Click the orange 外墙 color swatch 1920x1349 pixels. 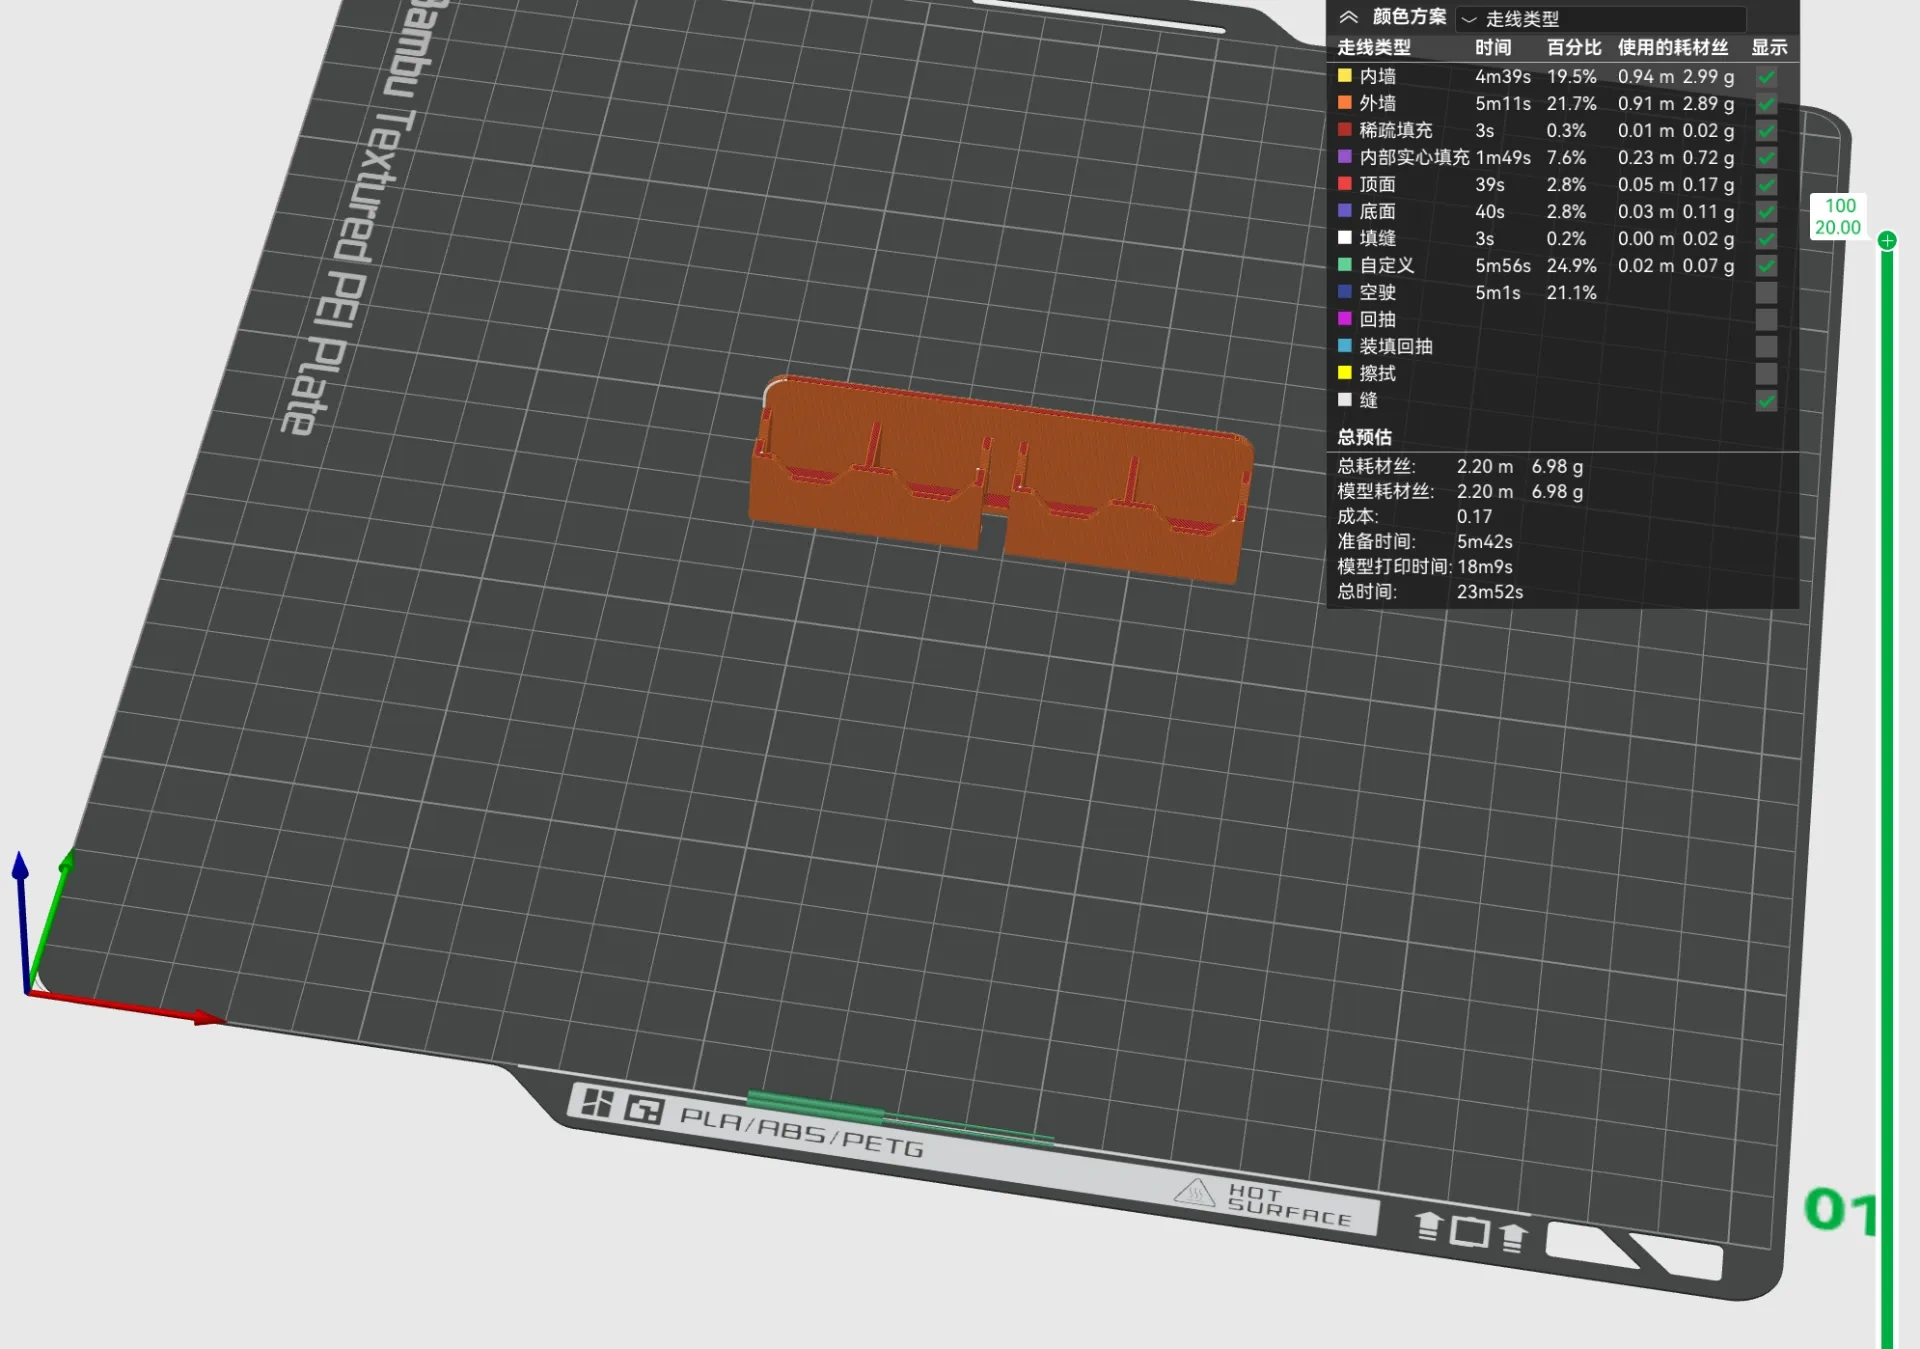(x=1345, y=103)
